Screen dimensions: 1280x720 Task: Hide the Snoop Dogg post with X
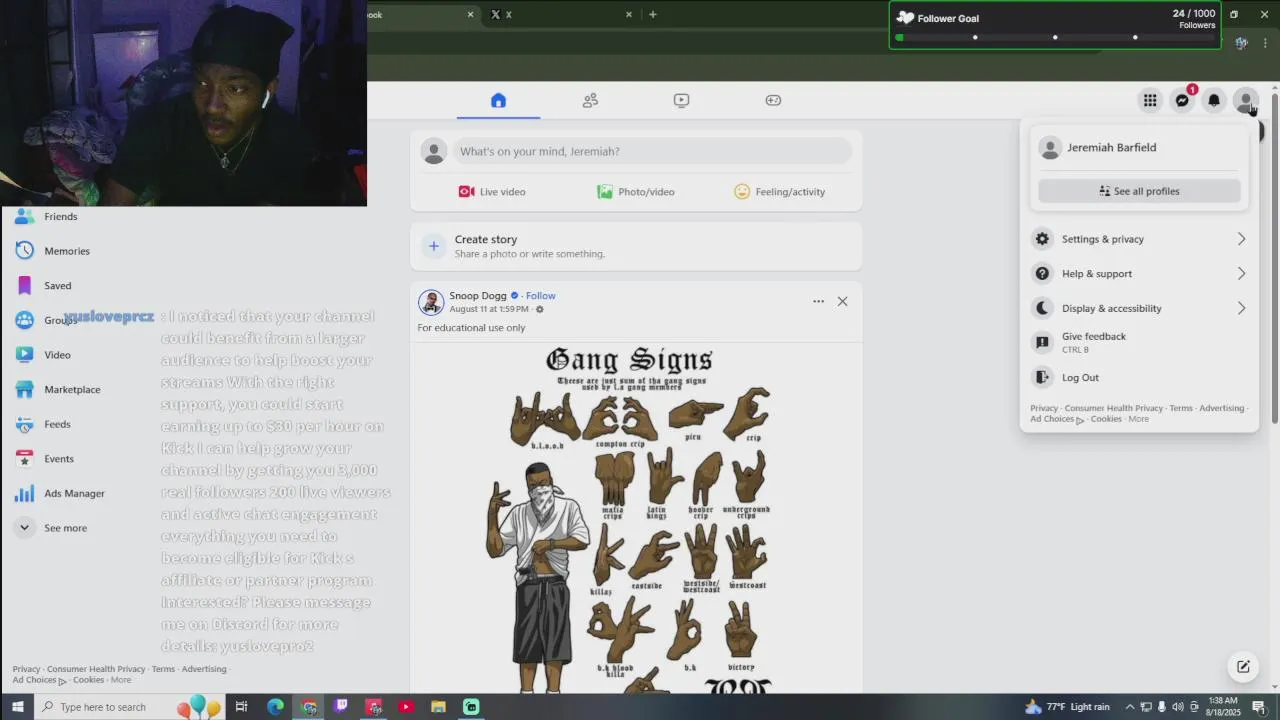tap(843, 301)
